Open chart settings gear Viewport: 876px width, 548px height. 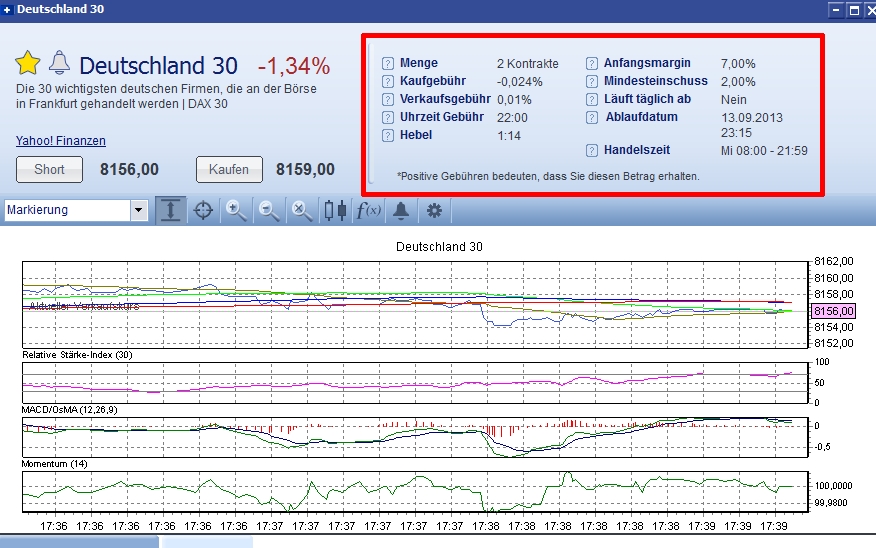(x=434, y=211)
